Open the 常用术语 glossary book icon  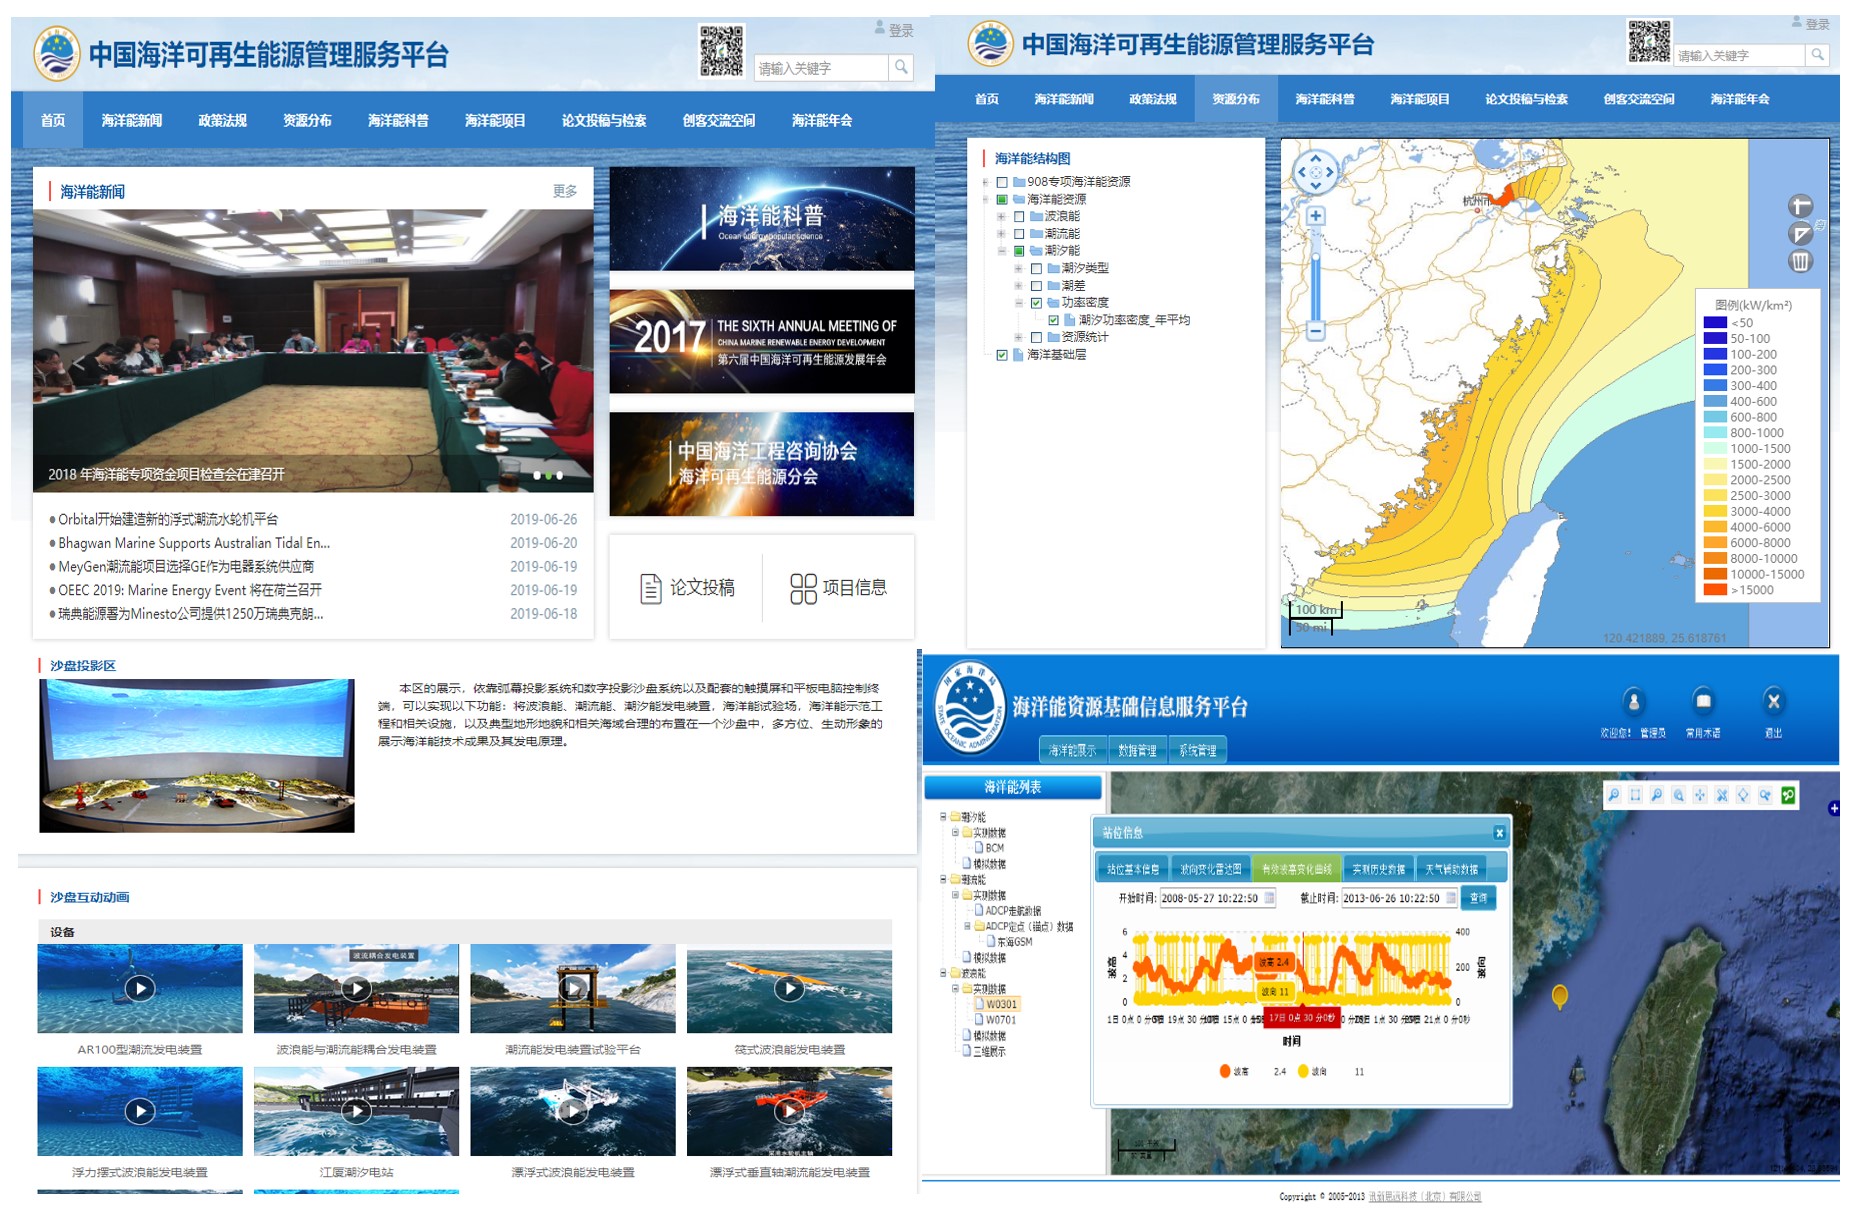1703,702
